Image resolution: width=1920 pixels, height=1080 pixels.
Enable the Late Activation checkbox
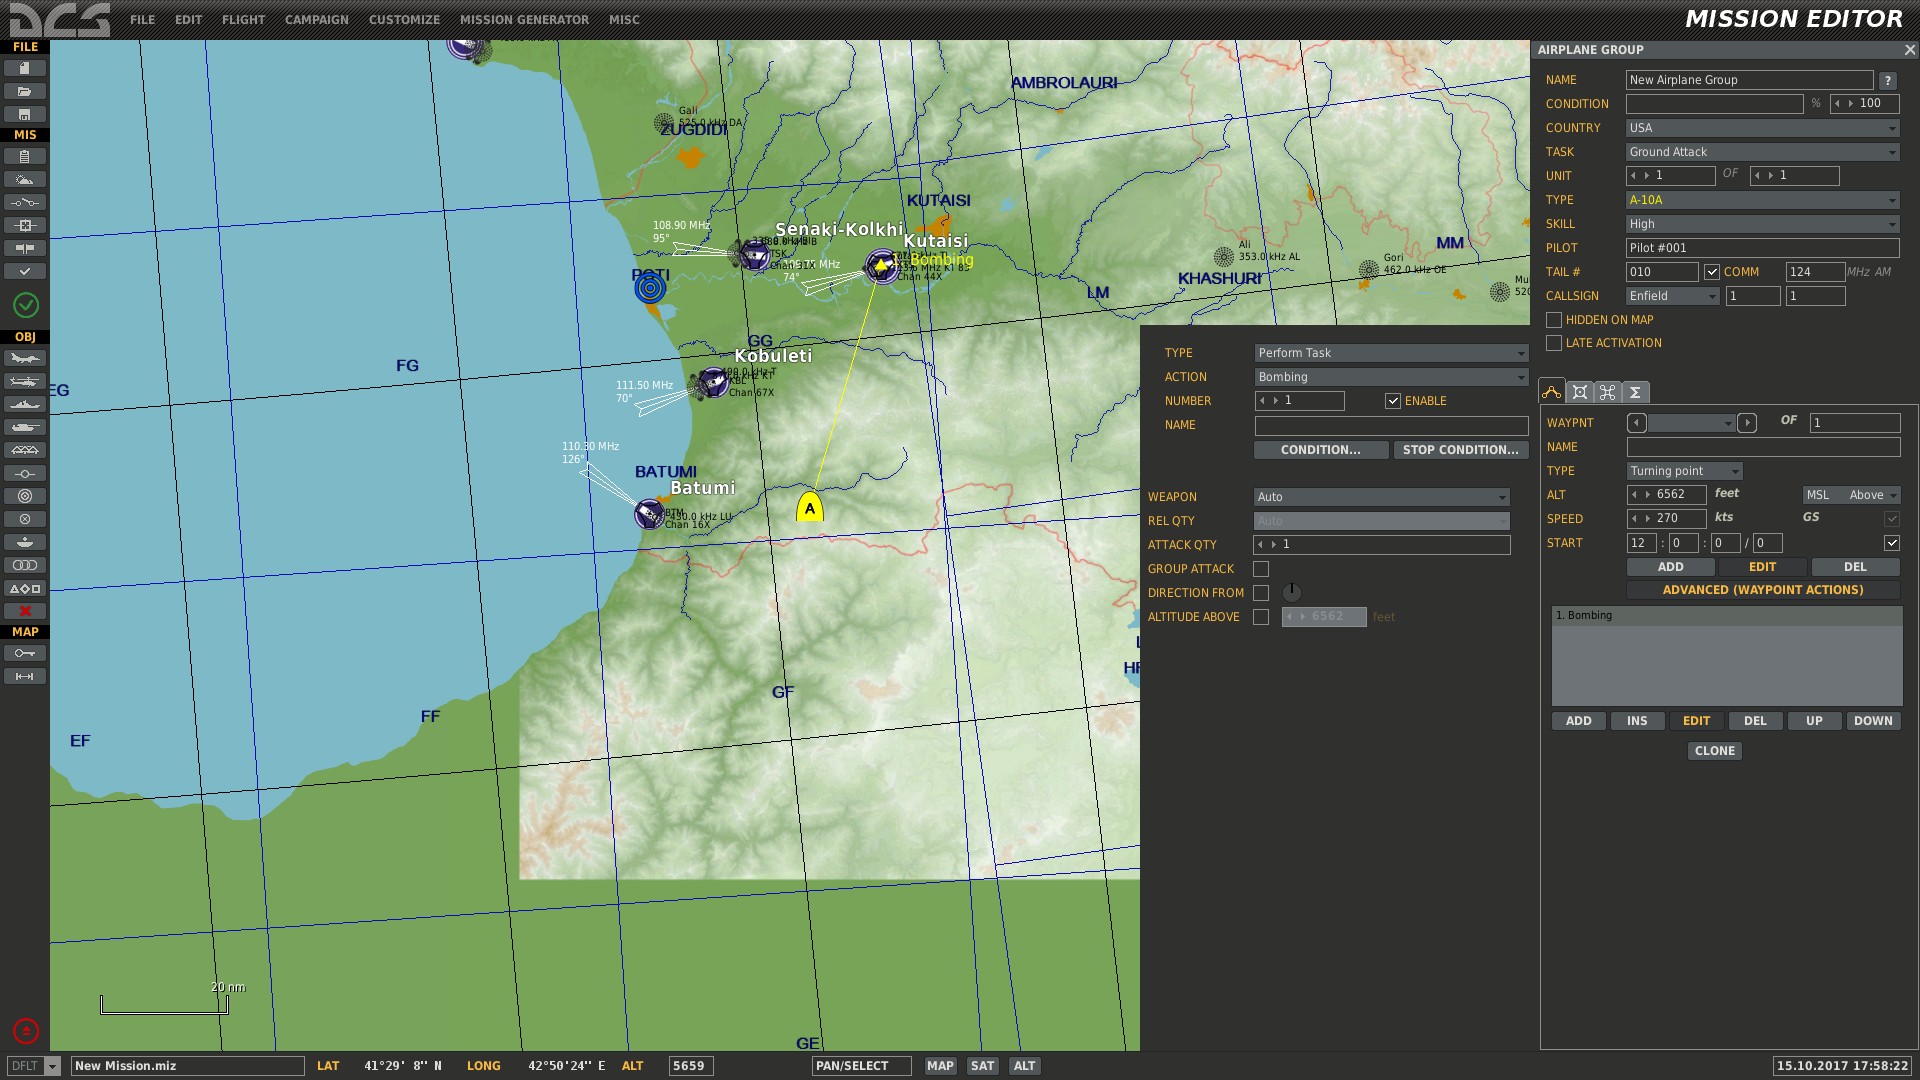tap(1554, 343)
